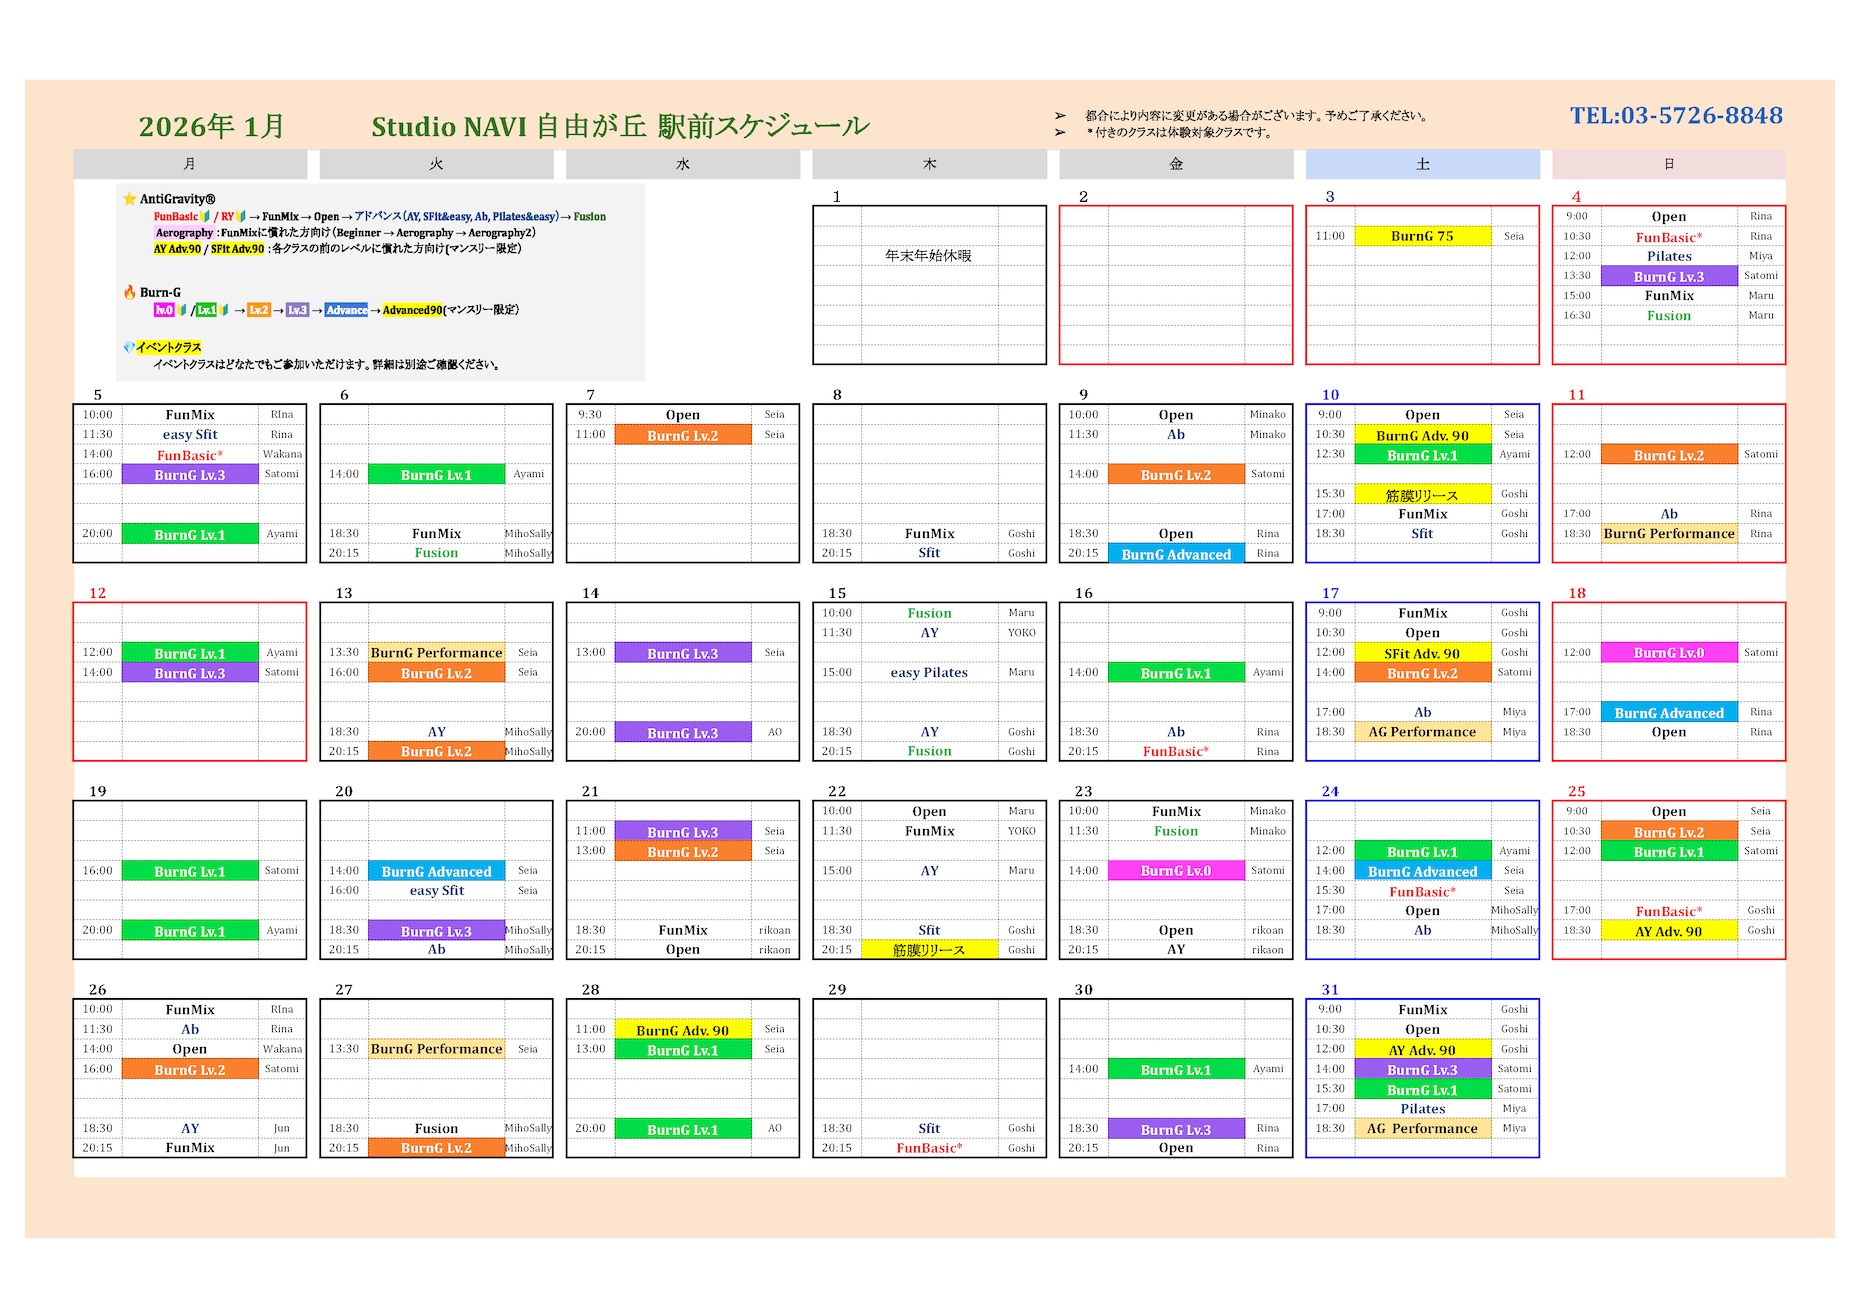Click the 2026年 1月 month title

click(x=212, y=126)
